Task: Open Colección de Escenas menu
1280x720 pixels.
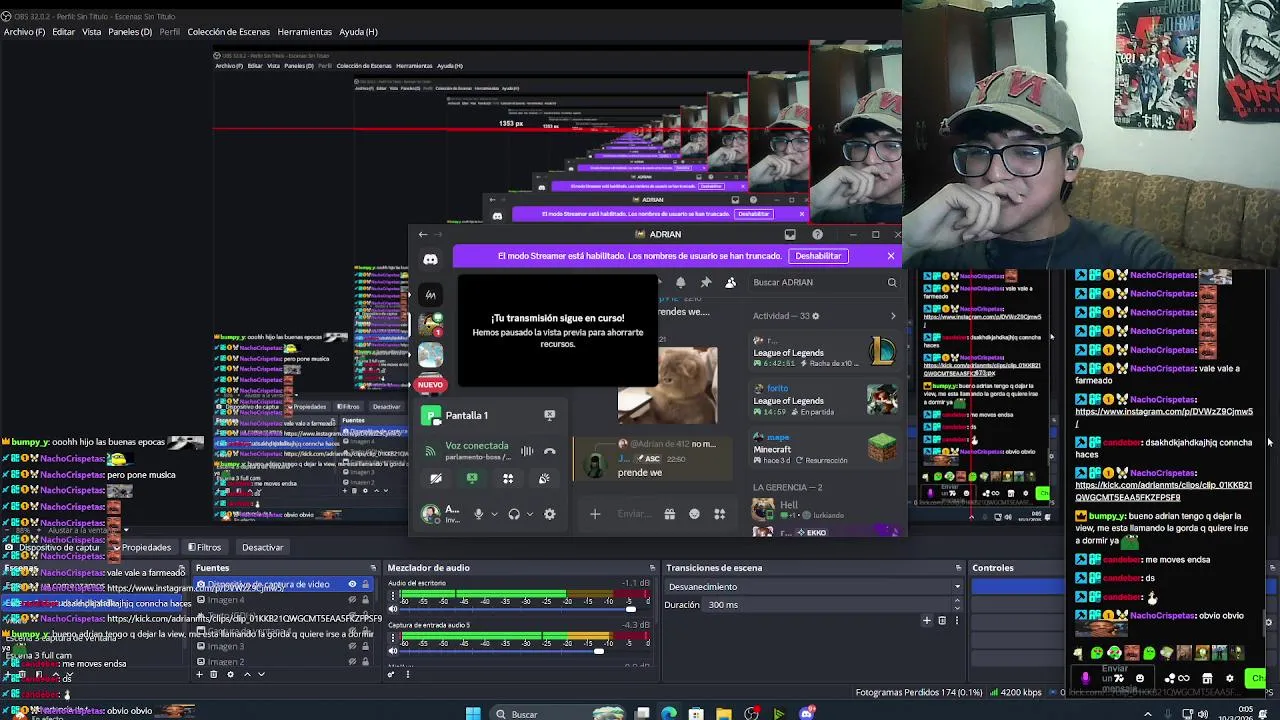Action: pos(228,32)
